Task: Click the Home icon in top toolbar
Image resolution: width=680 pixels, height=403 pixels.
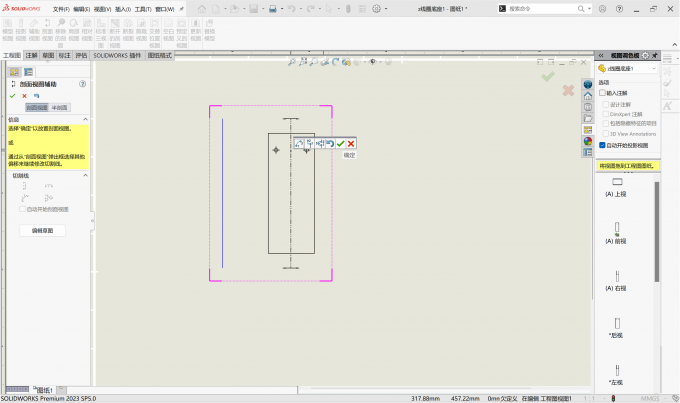Action: 202,9
